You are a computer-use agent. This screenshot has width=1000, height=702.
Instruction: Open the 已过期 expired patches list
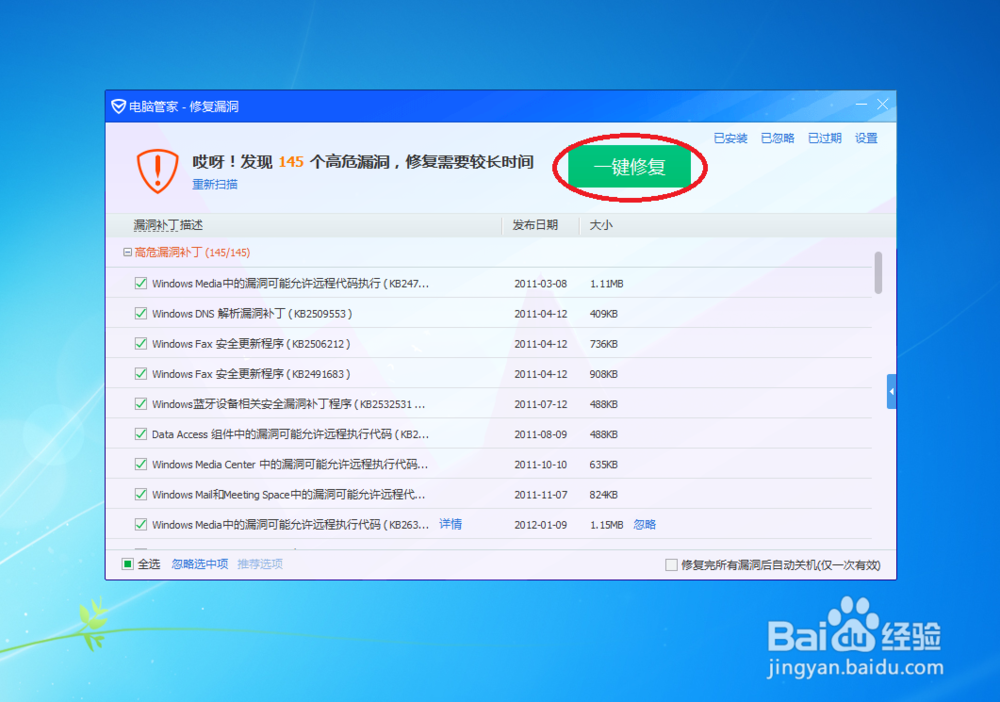click(x=825, y=138)
